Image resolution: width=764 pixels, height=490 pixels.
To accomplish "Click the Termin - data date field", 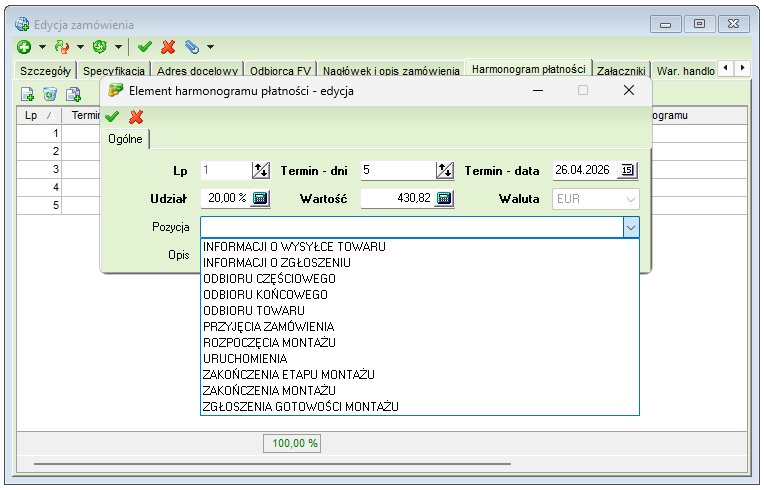I will (585, 170).
